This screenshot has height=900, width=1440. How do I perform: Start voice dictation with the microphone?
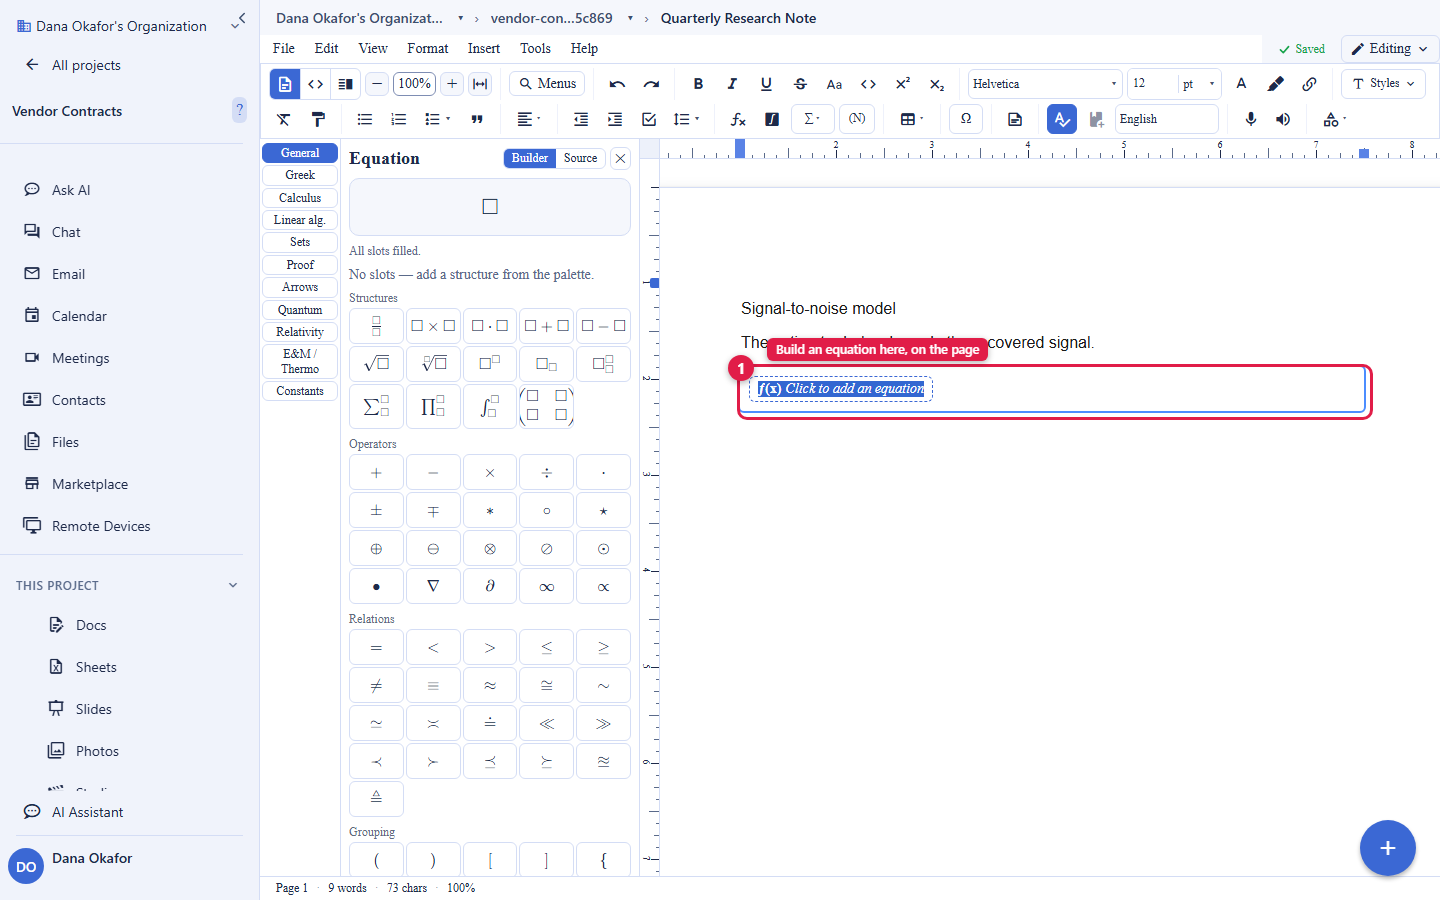(x=1250, y=119)
